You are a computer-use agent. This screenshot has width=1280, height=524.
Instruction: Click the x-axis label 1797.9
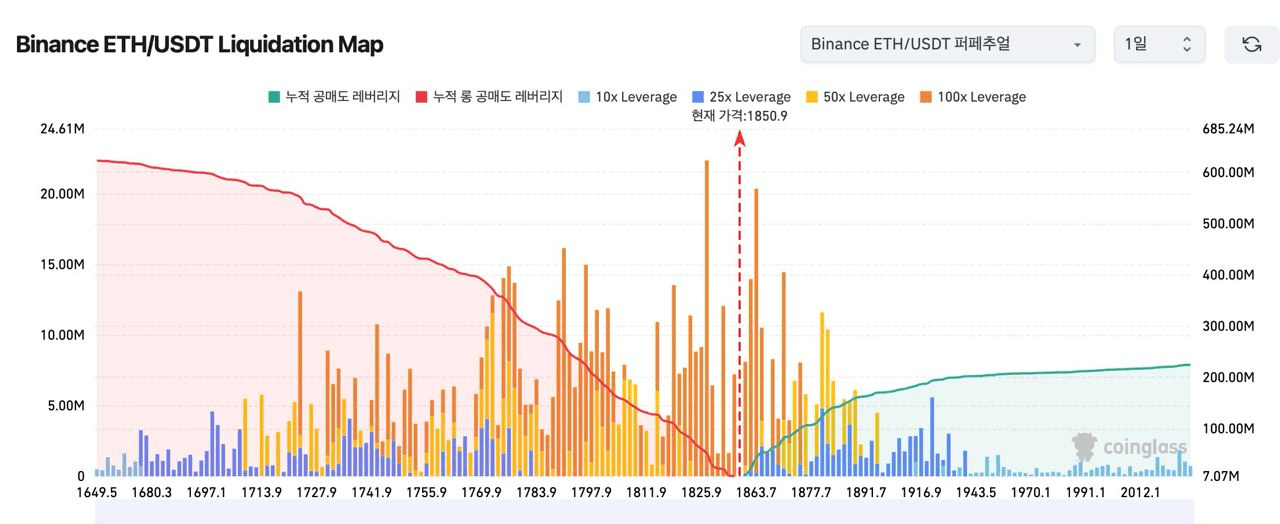[592, 491]
